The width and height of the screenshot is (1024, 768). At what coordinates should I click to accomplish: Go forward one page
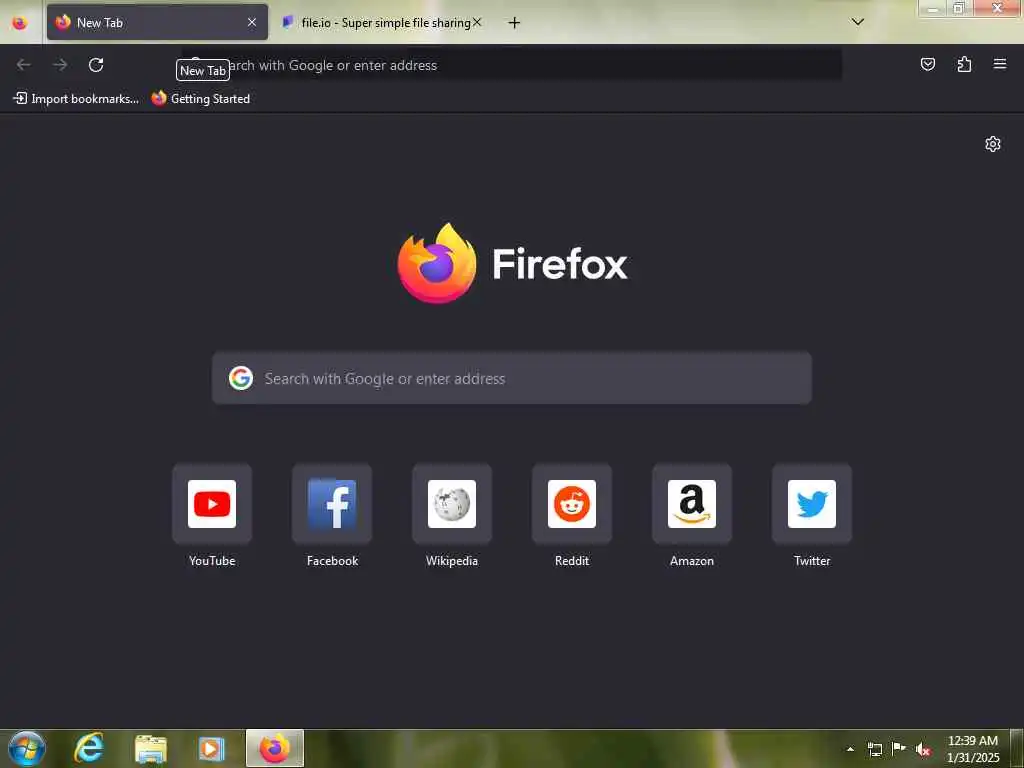tap(60, 65)
